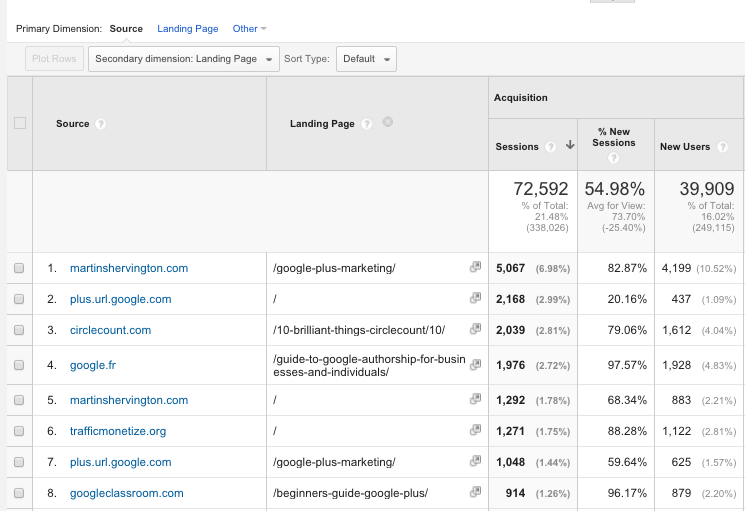Screen dimensions: 745x511
Task: Open the Sort Type Default dropdown
Action: 366,59
